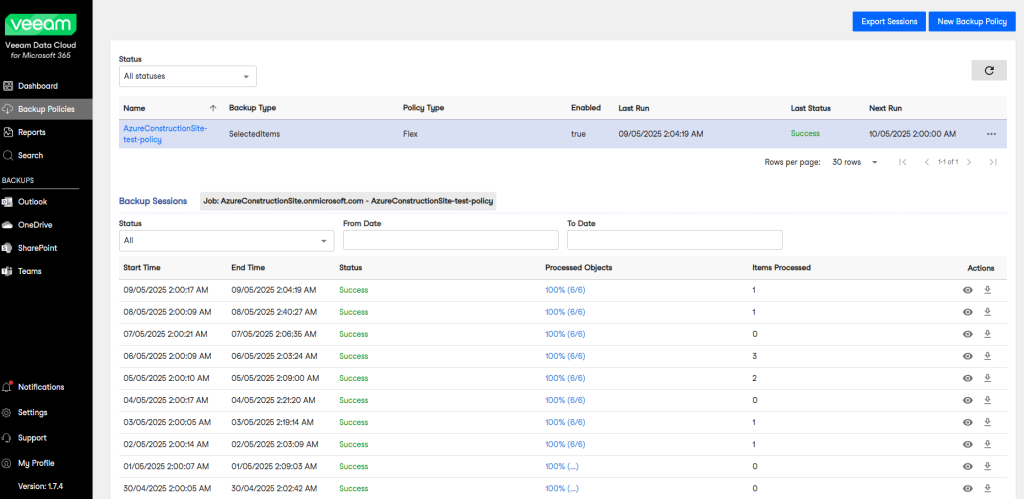Download log of the 07/05/2025 session
The width and height of the screenshot is (1024, 499).
pos(987,334)
